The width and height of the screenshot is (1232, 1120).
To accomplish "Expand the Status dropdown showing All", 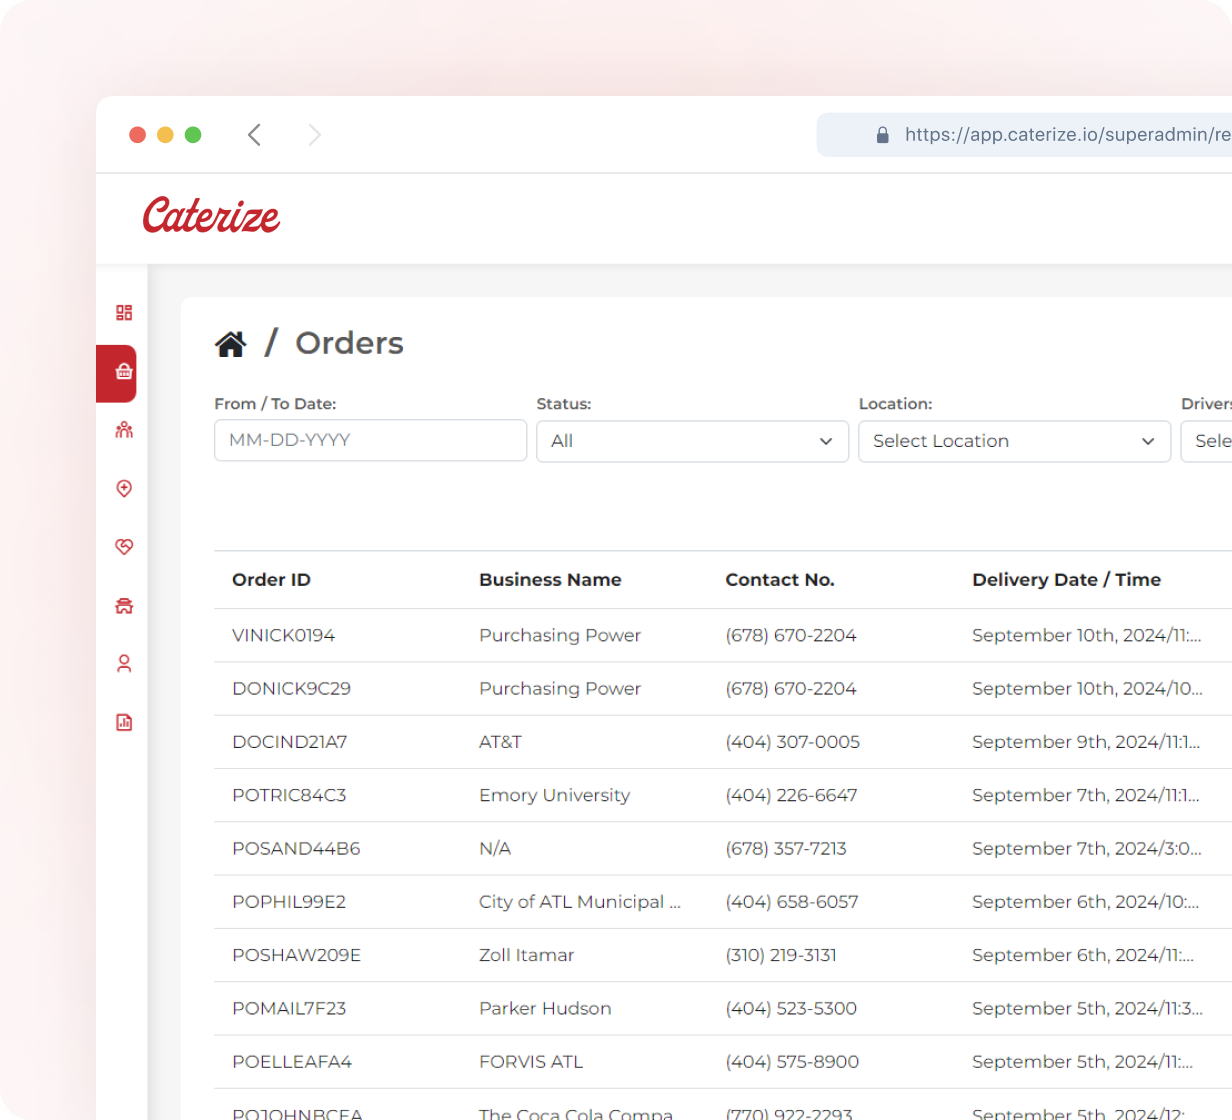I will click(x=692, y=441).
